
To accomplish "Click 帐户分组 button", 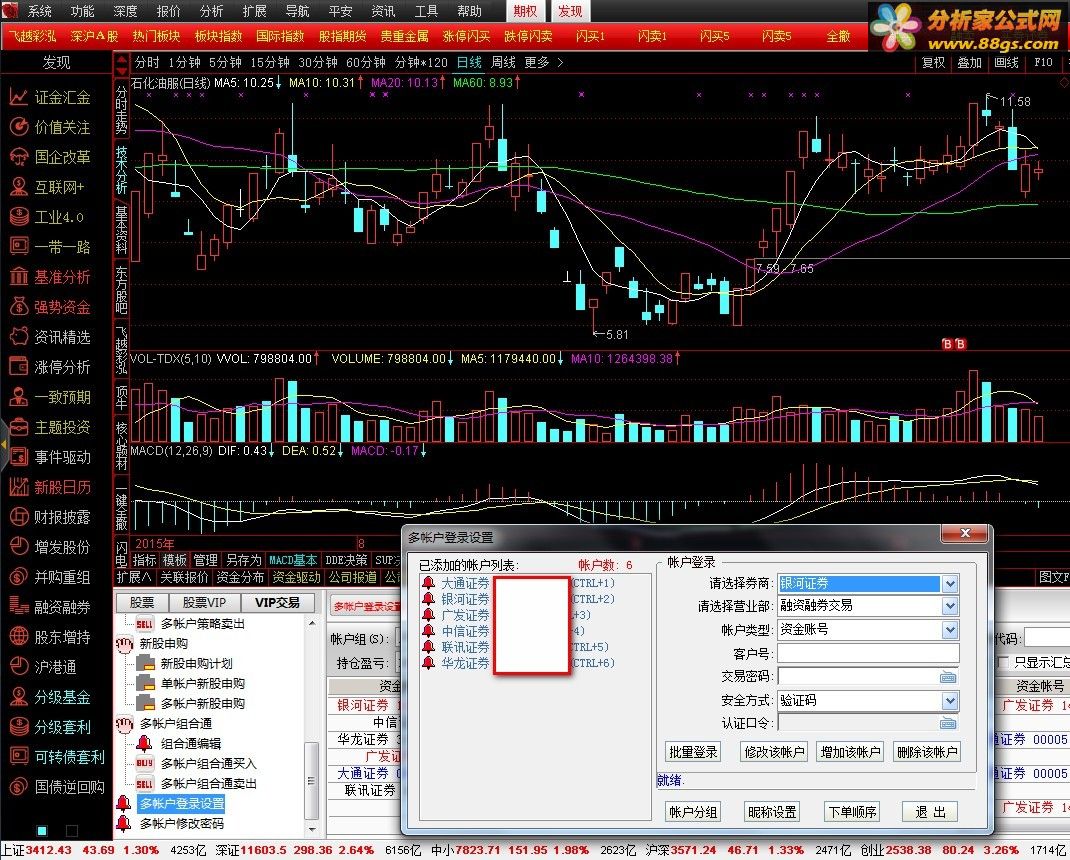I will pyautogui.click(x=693, y=812).
